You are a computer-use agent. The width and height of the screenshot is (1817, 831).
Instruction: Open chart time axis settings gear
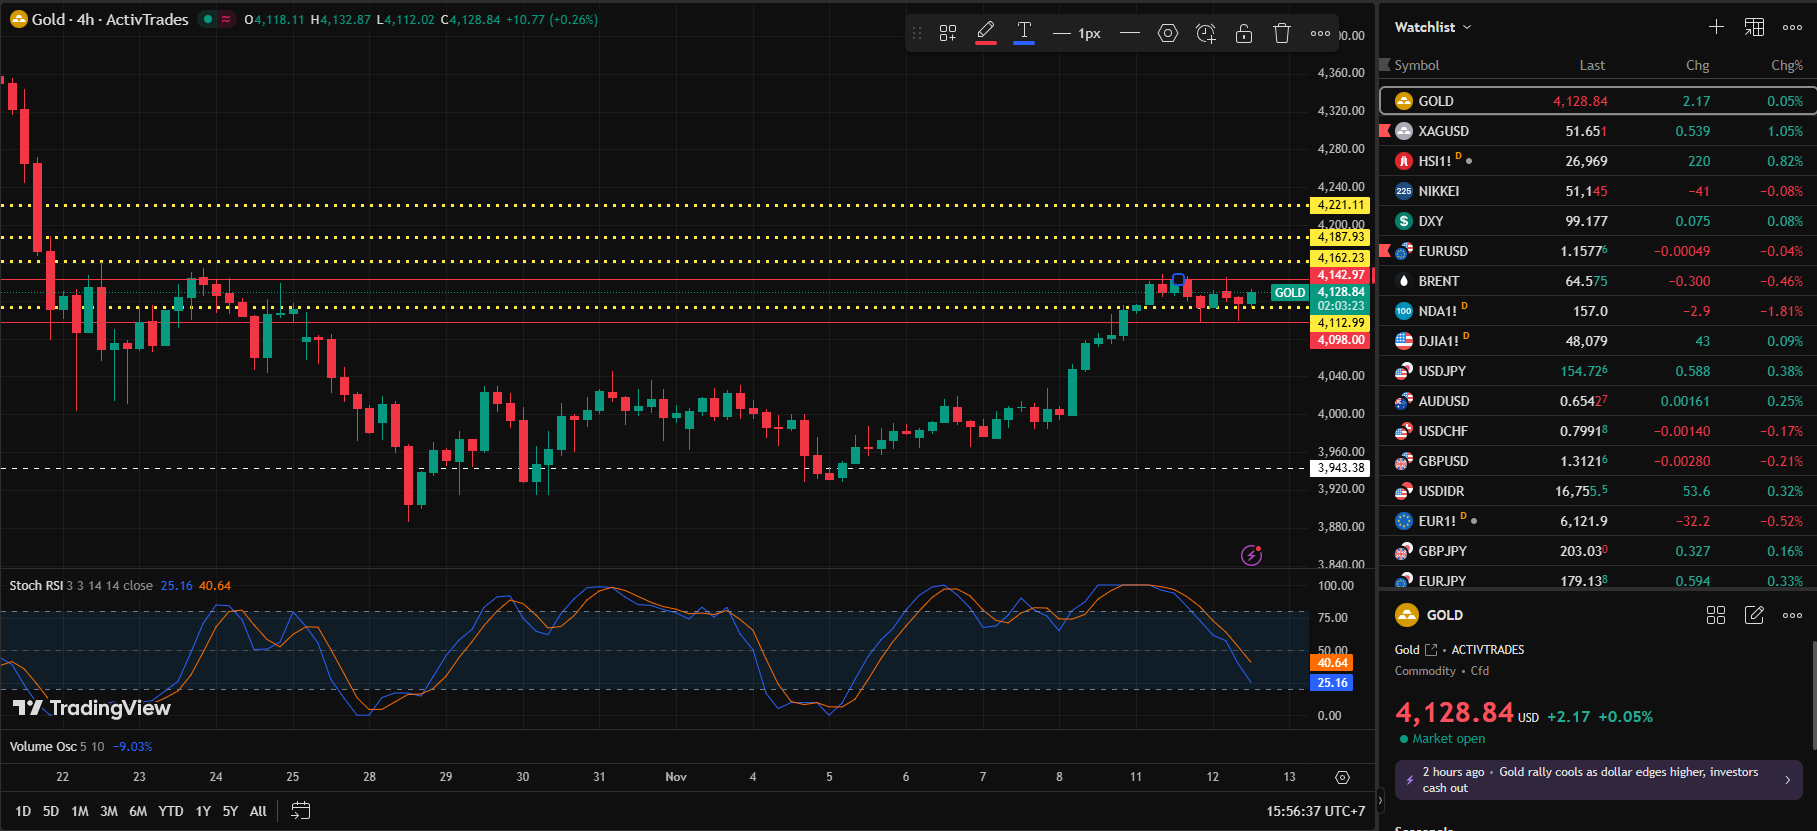coord(1342,777)
